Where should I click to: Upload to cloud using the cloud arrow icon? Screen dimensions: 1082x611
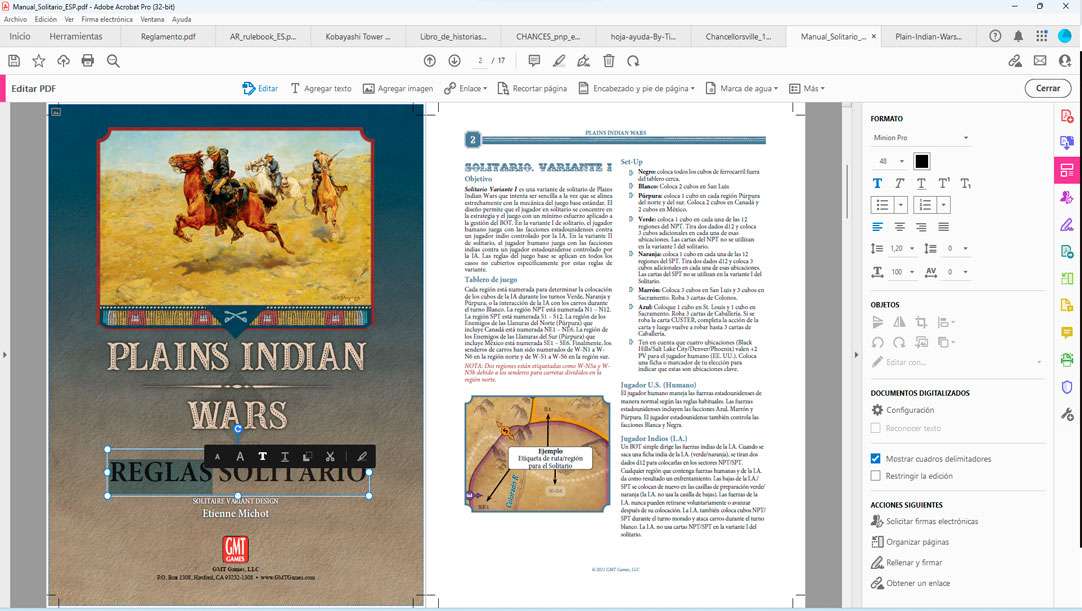pos(63,61)
